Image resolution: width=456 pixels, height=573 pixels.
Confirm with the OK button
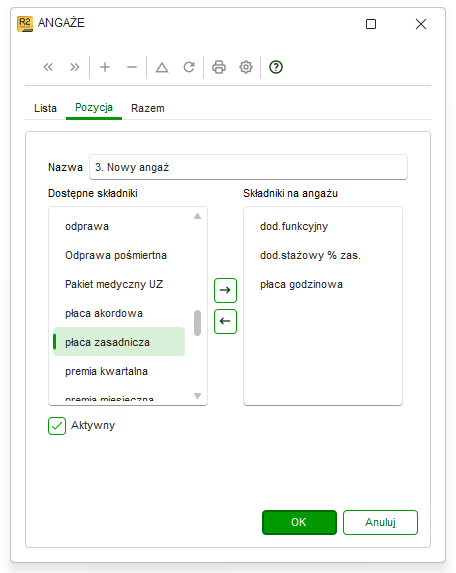[x=299, y=522]
